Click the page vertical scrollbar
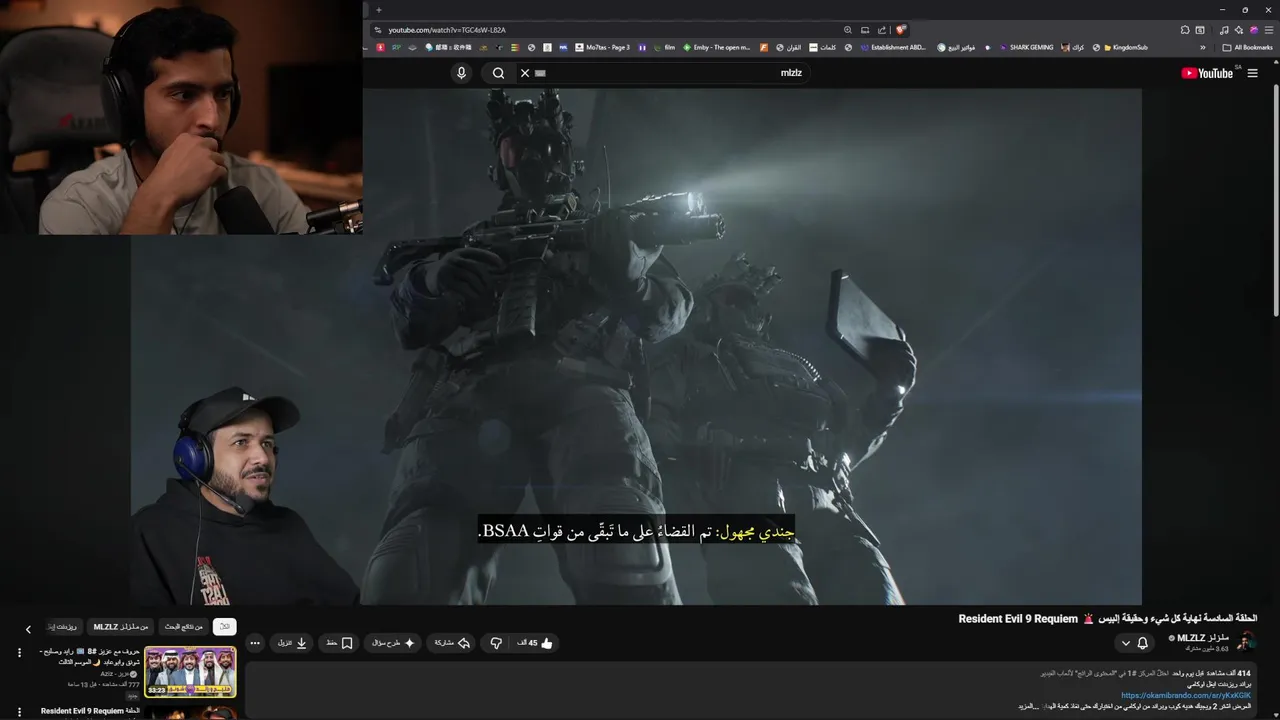This screenshot has height=720, width=1280. 1275,200
